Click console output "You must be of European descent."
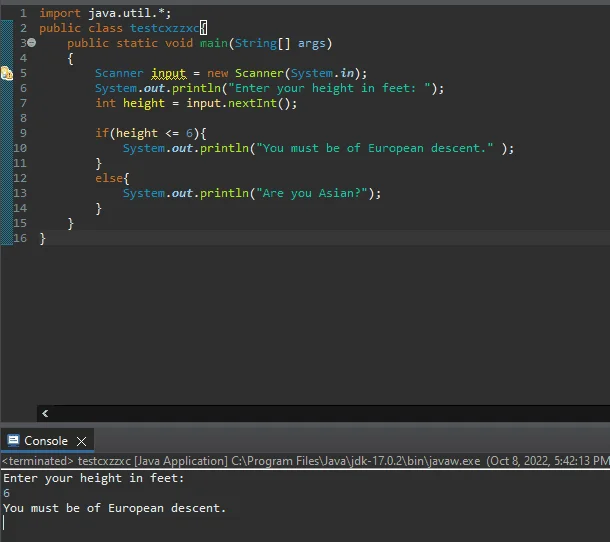The image size is (610, 542). (x=114, y=508)
